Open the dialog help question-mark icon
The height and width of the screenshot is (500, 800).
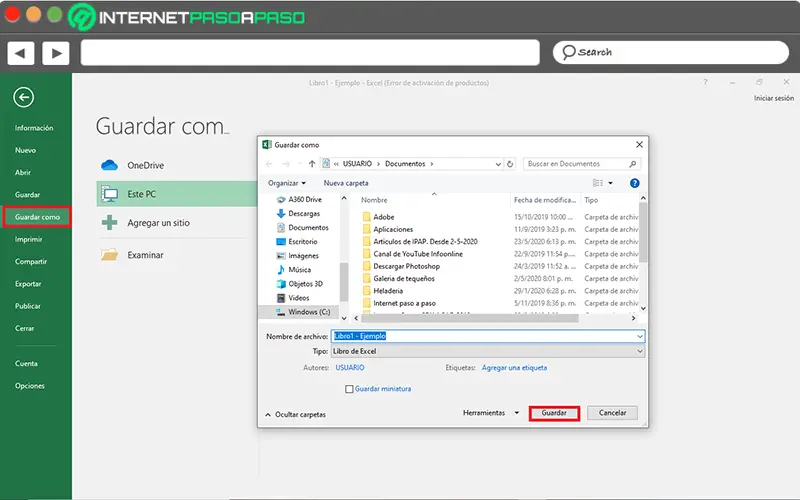tap(634, 183)
